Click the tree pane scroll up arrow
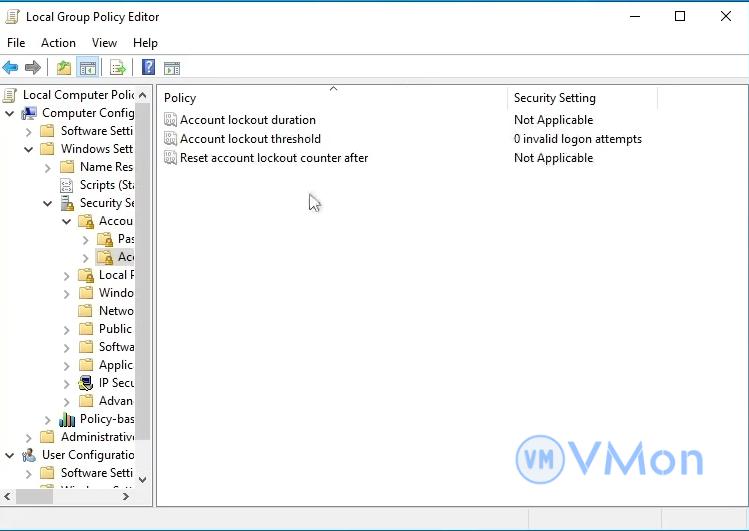The width and height of the screenshot is (749, 531). click(x=143, y=95)
